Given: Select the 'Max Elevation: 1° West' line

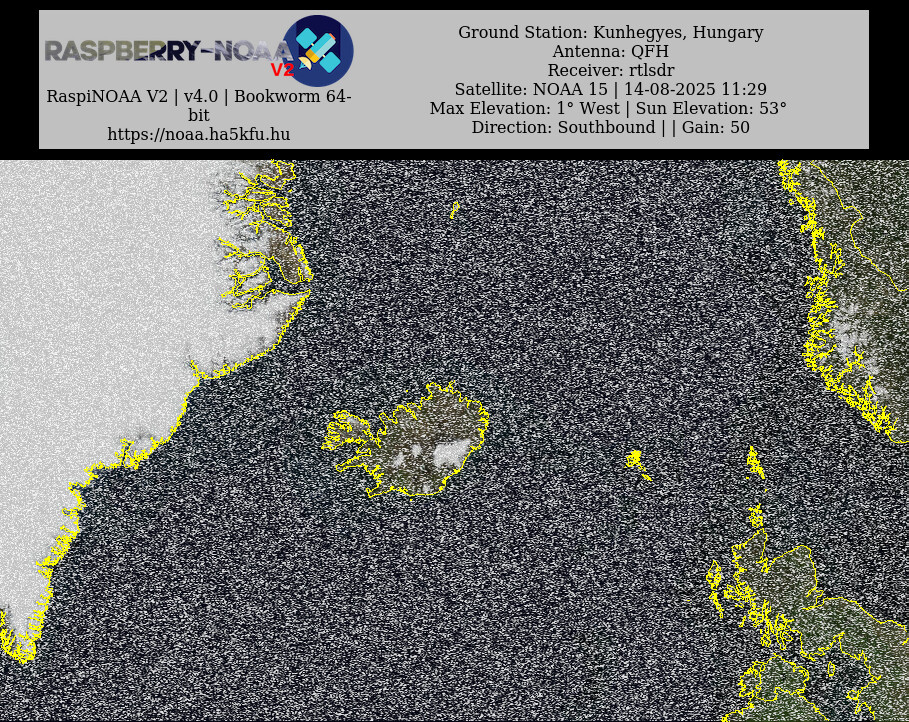Looking at the screenshot, I should pyautogui.click(x=608, y=109).
